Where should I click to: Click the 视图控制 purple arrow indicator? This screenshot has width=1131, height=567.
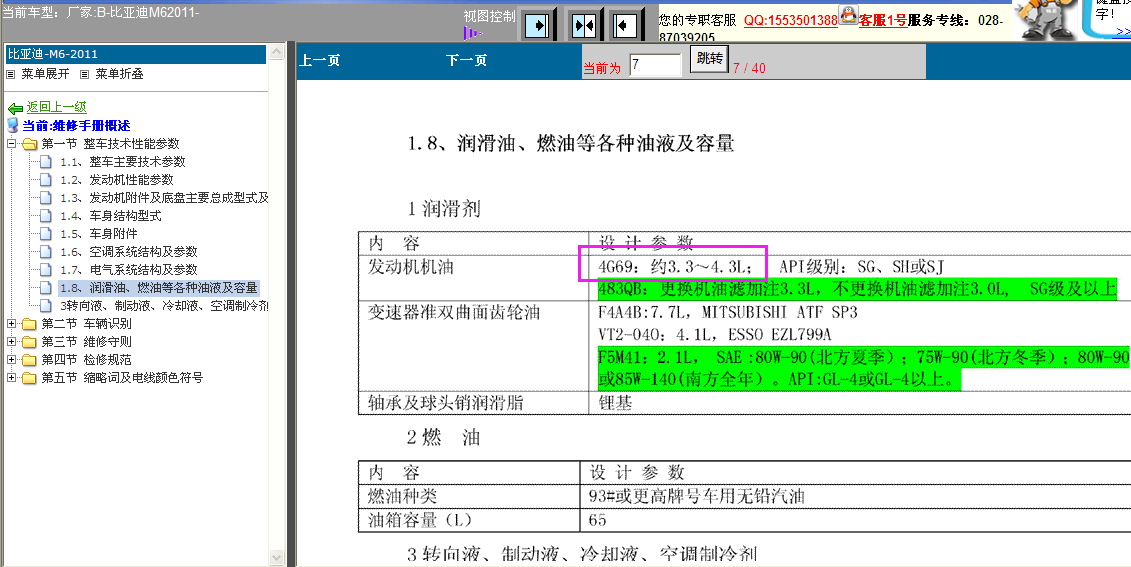[472, 33]
